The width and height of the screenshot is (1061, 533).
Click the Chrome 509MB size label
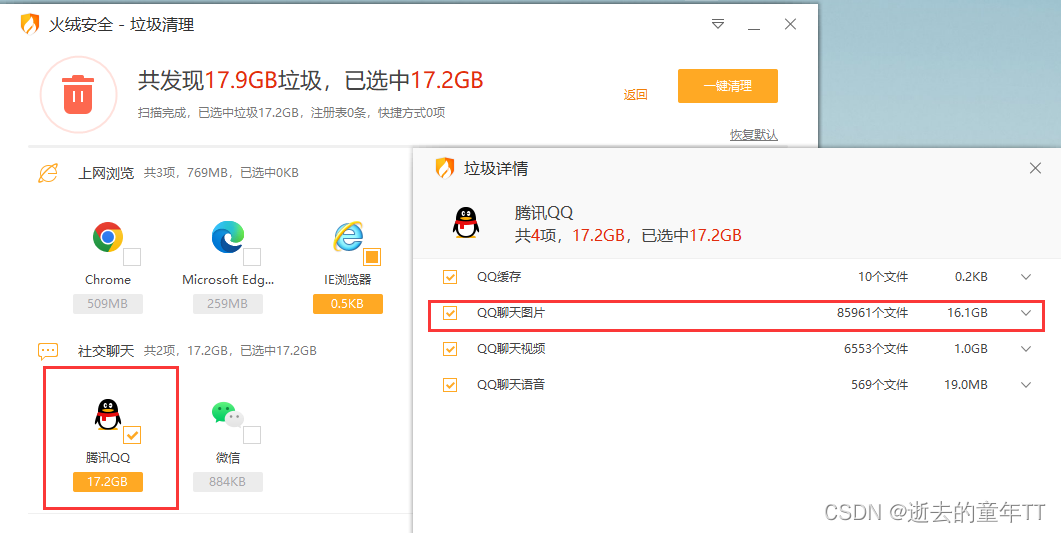(x=108, y=304)
